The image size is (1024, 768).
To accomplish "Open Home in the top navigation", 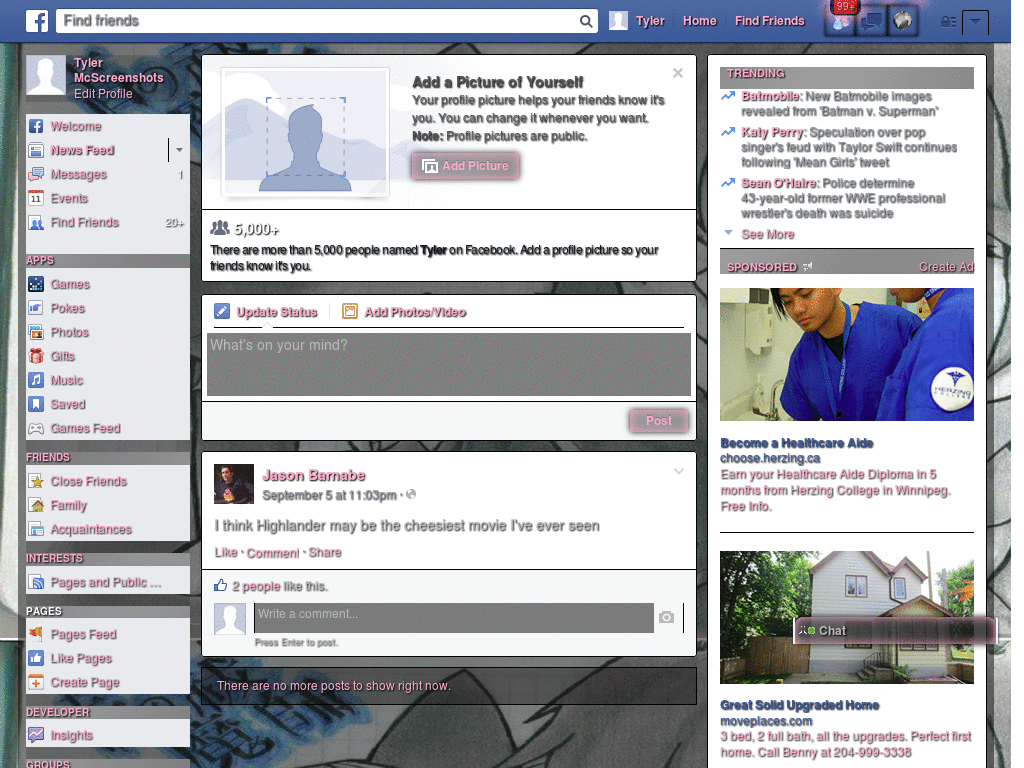I will tap(699, 21).
